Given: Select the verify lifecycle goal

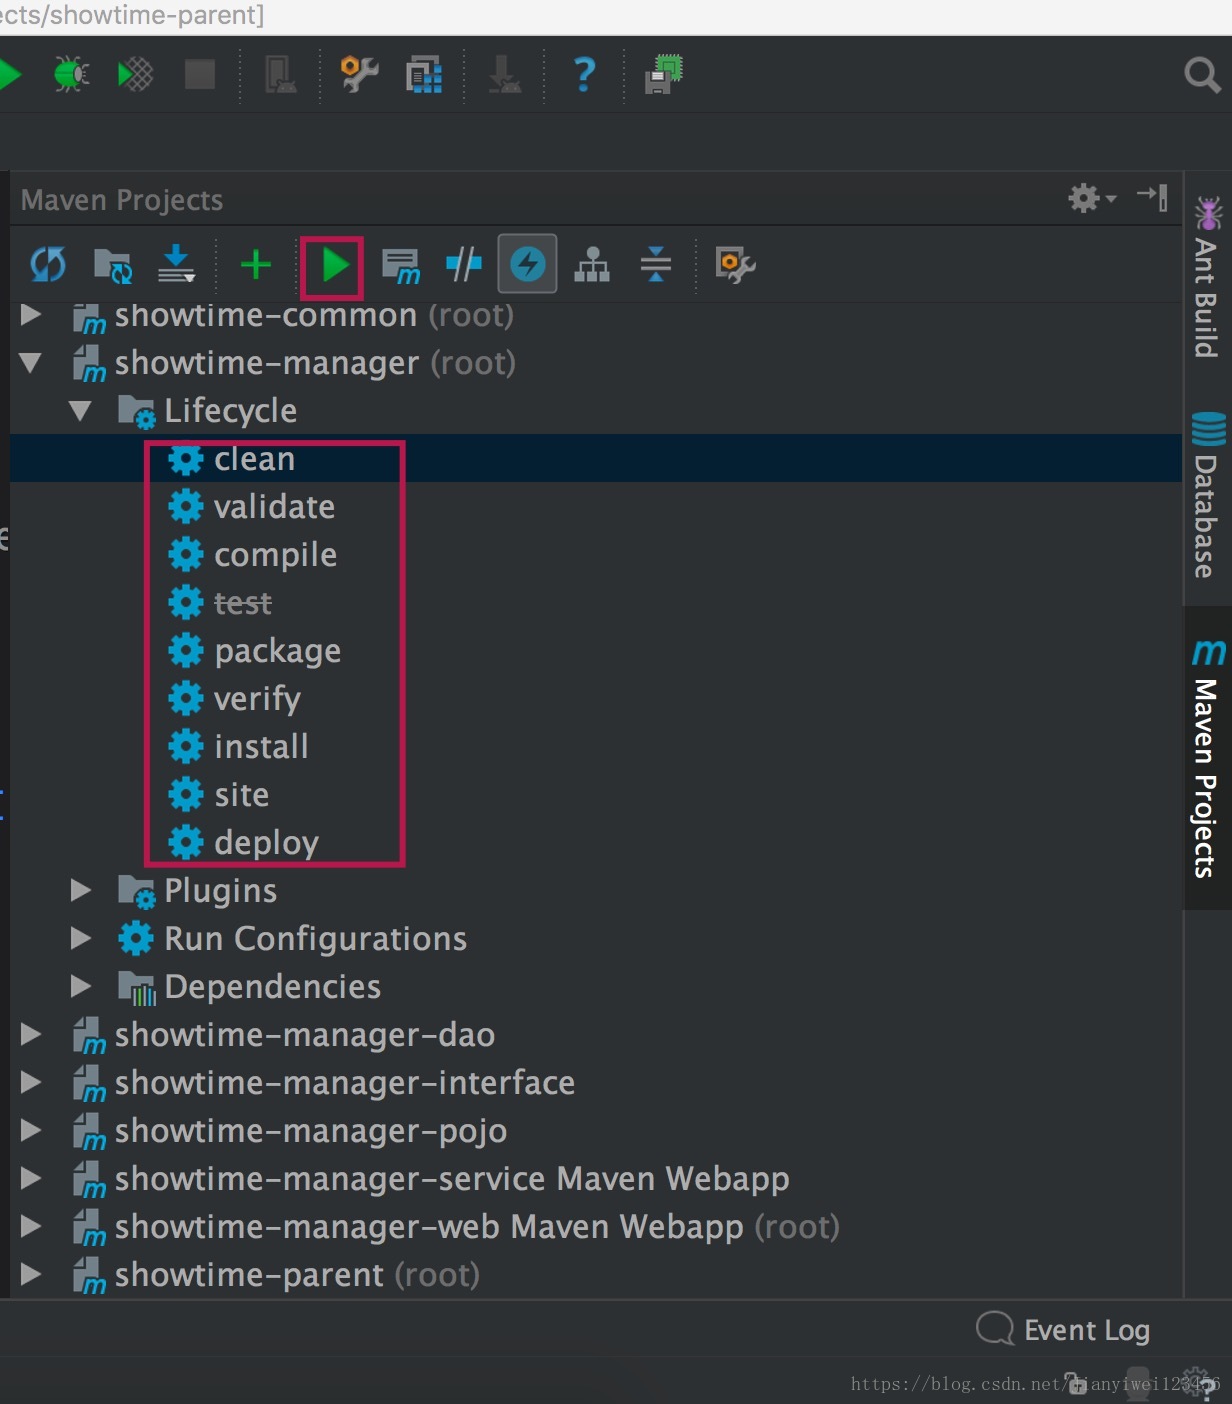Looking at the screenshot, I should pyautogui.click(x=596, y=699).
